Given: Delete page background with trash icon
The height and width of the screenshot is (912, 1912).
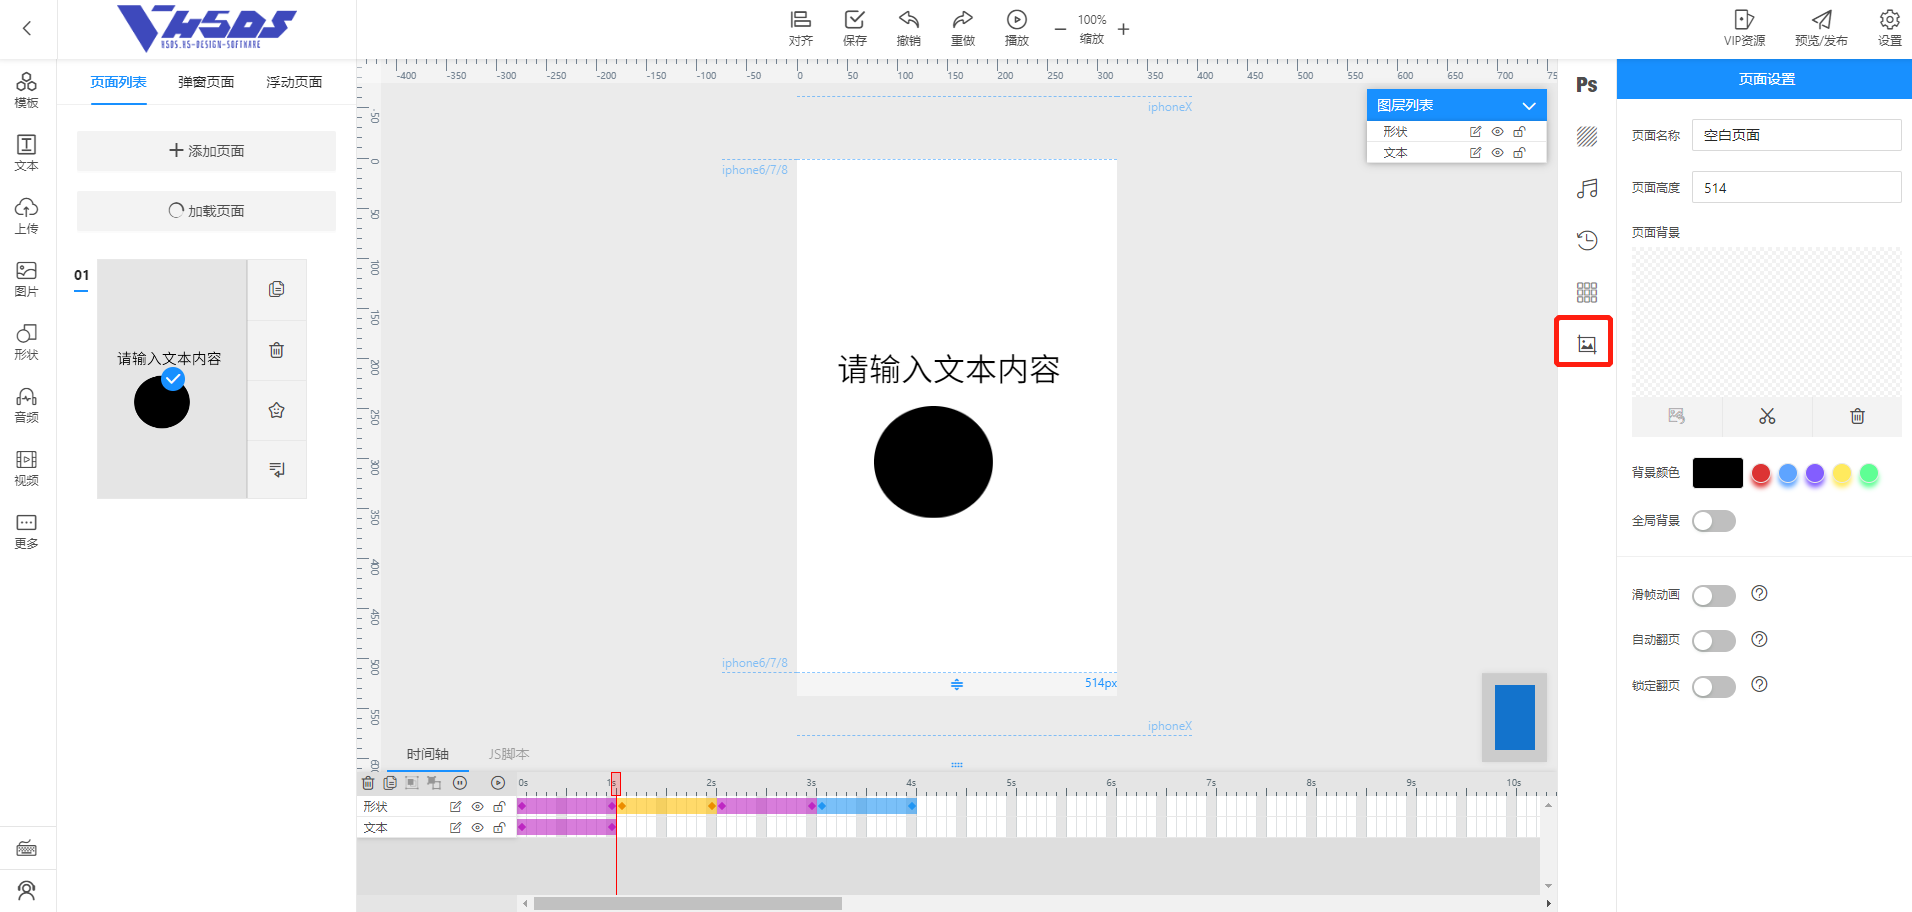Looking at the screenshot, I should point(1857,416).
